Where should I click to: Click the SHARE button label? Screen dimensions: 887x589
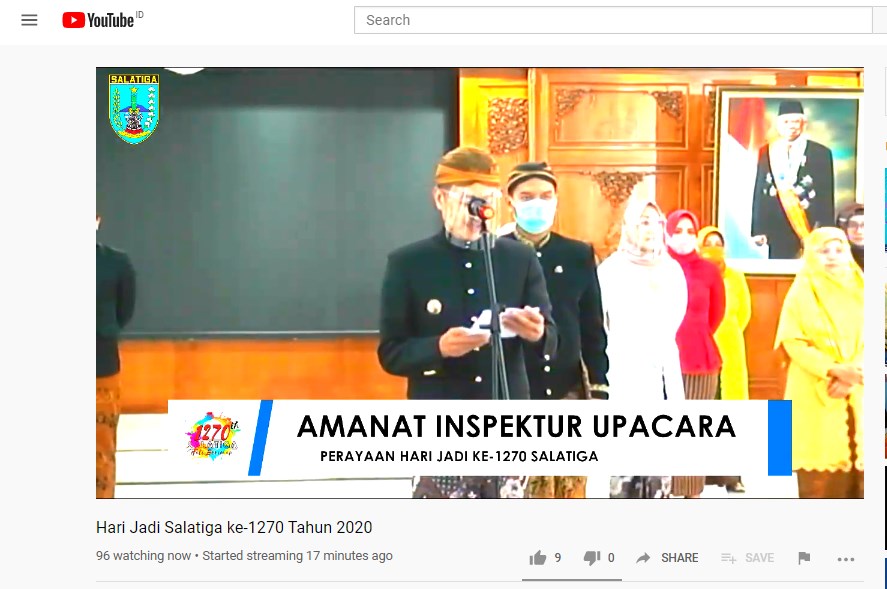pyautogui.click(x=679, y=558)
